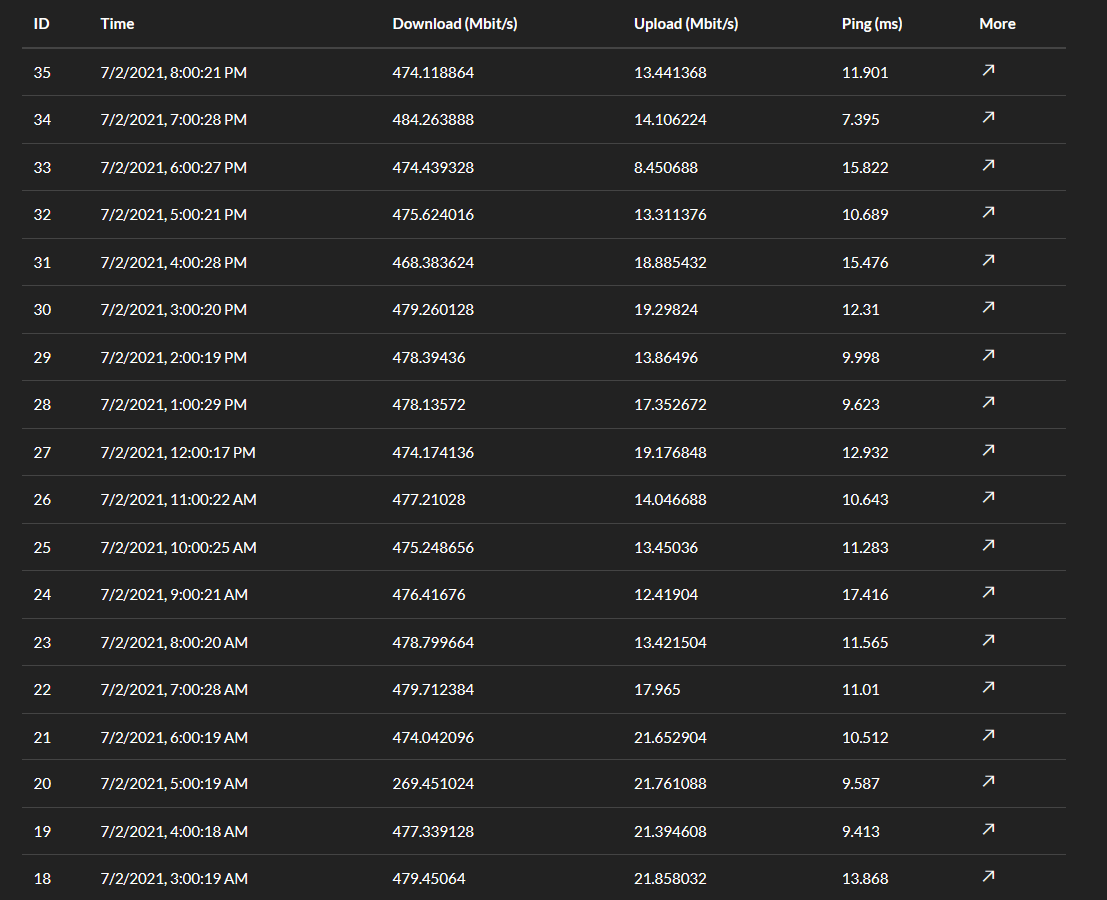This screenshot has width=1107, height=900.
Task: Open more details arrow for test ID 30
Action: 988,307
